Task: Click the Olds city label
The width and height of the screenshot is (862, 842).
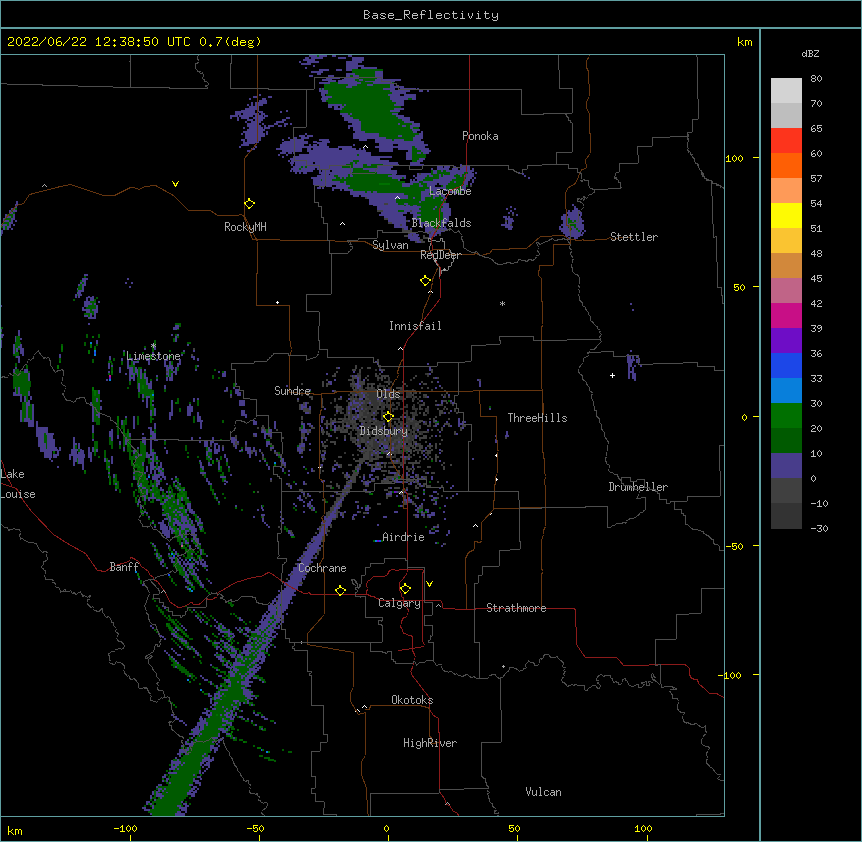Action: 388,394
